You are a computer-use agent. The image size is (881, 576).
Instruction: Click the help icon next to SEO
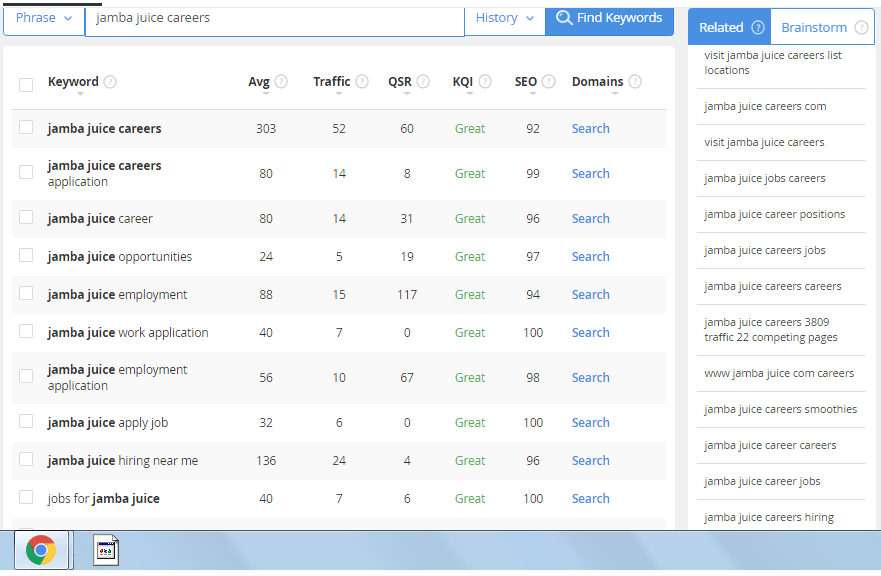548,82
